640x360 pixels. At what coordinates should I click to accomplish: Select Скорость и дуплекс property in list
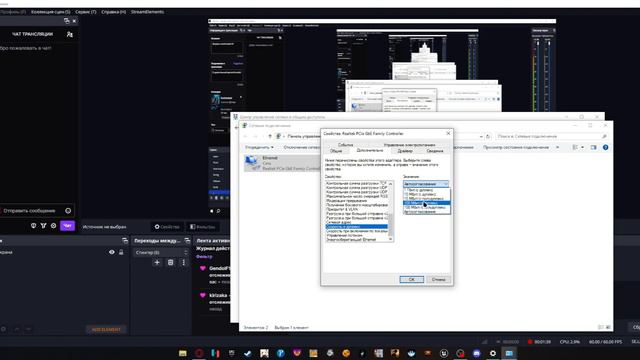point(356,227)
